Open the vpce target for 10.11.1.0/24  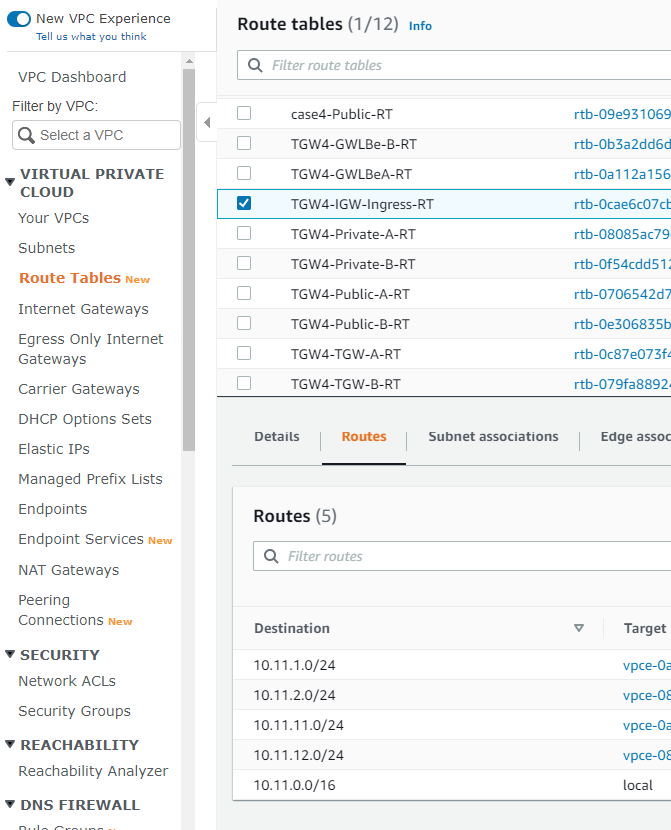pyautogui.click(x=647, y=665)
